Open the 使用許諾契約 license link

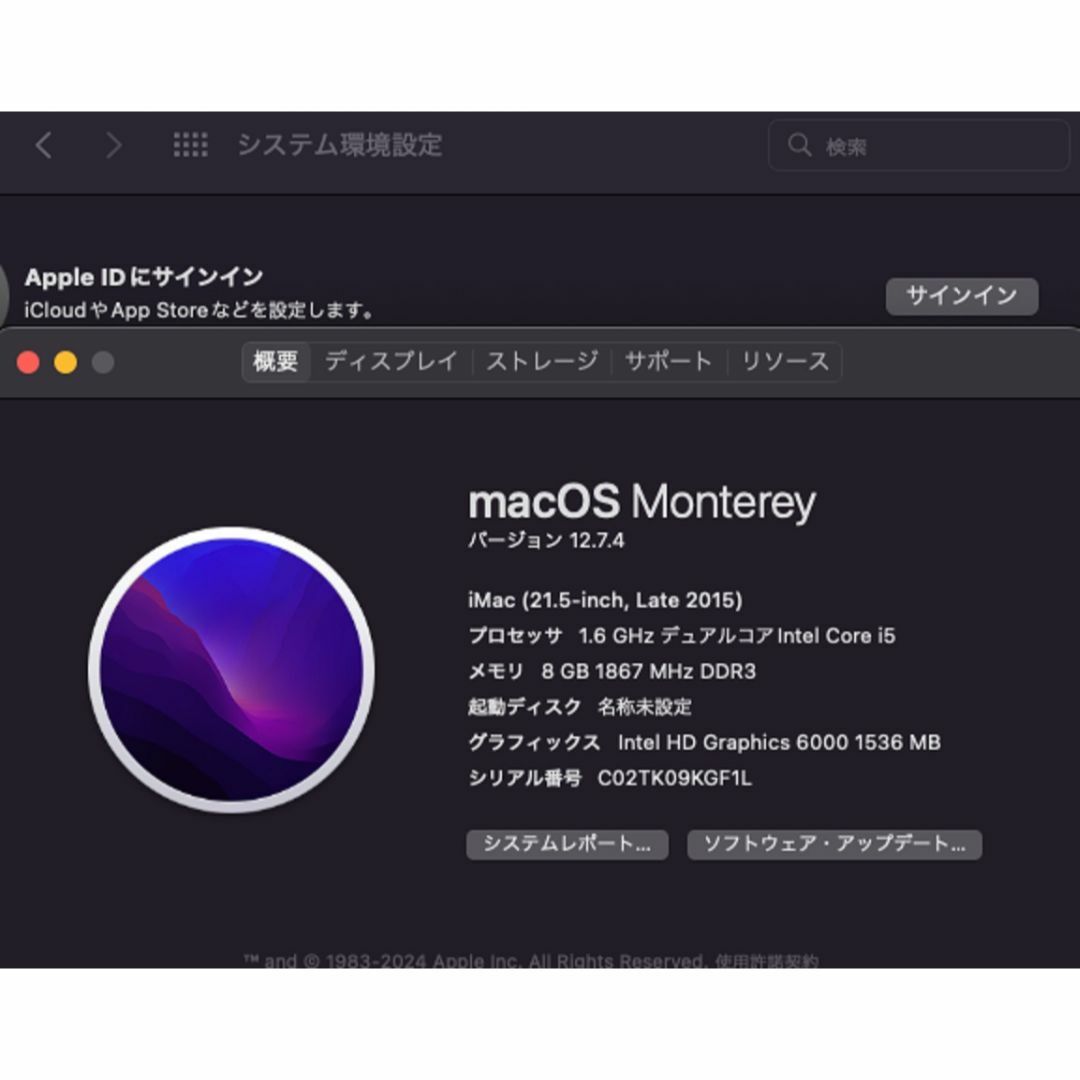click(x=767, y=961)
